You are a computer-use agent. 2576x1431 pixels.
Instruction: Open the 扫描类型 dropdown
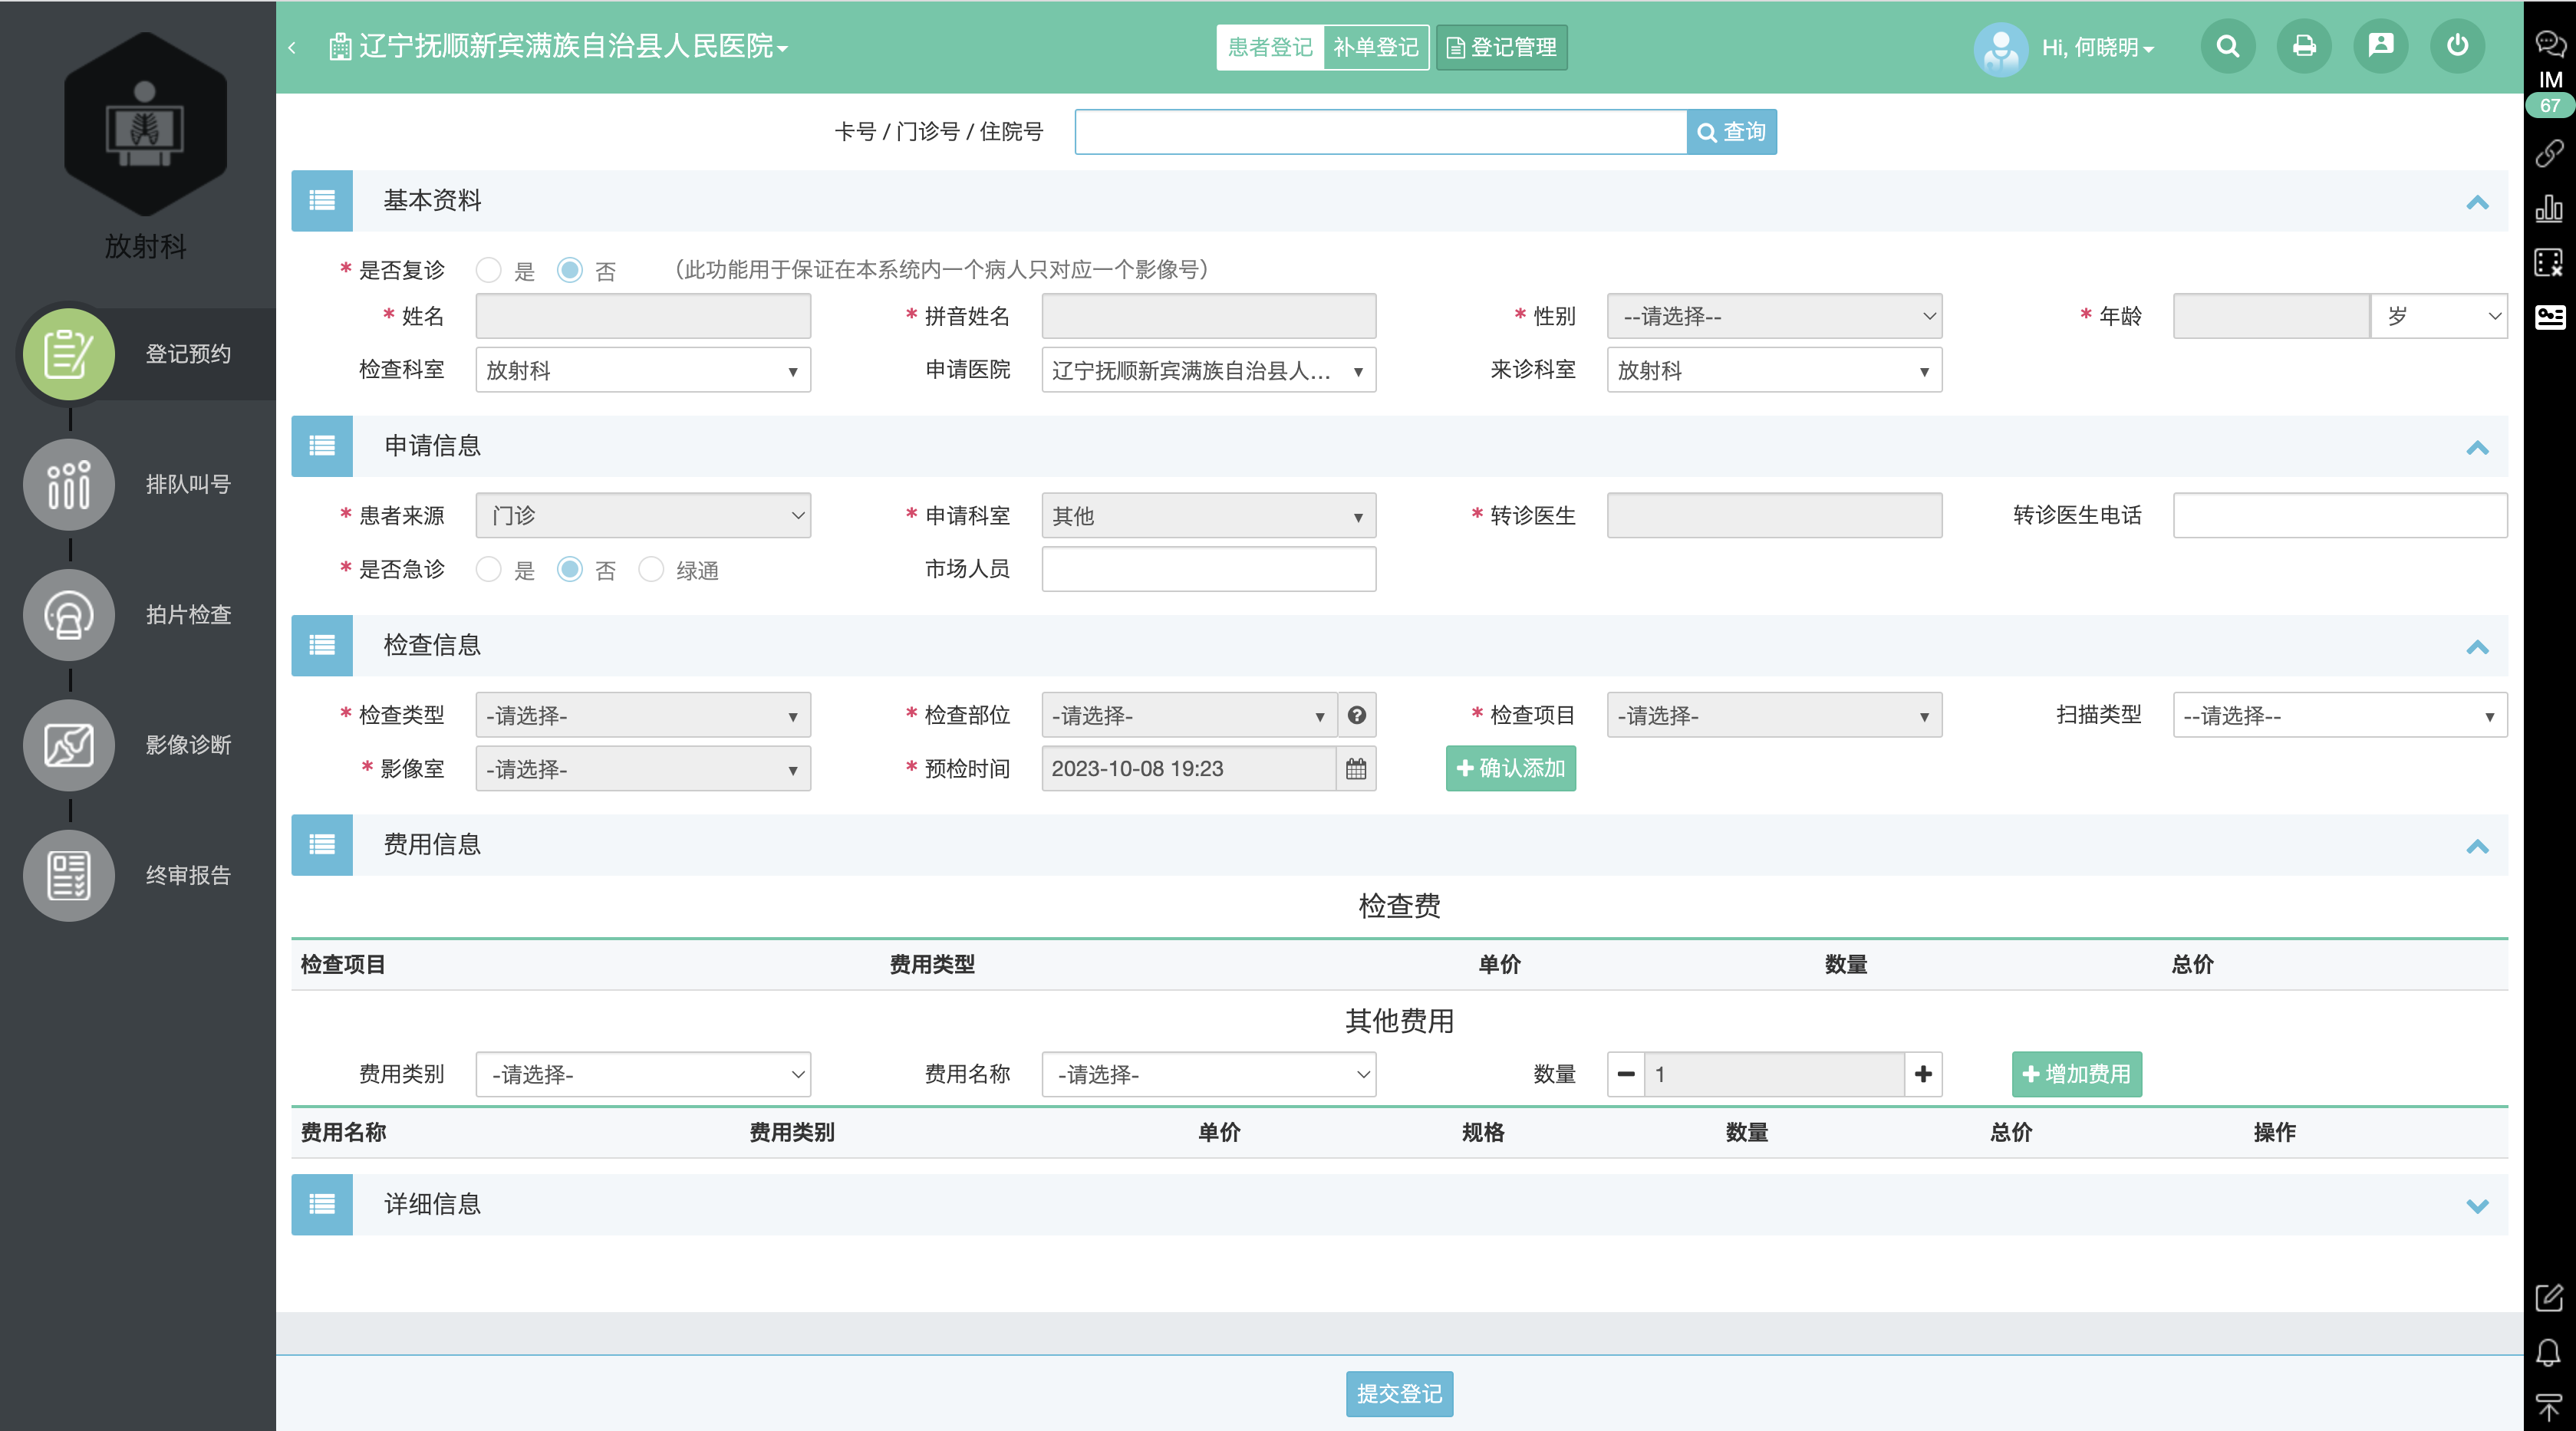[2340, 715]
